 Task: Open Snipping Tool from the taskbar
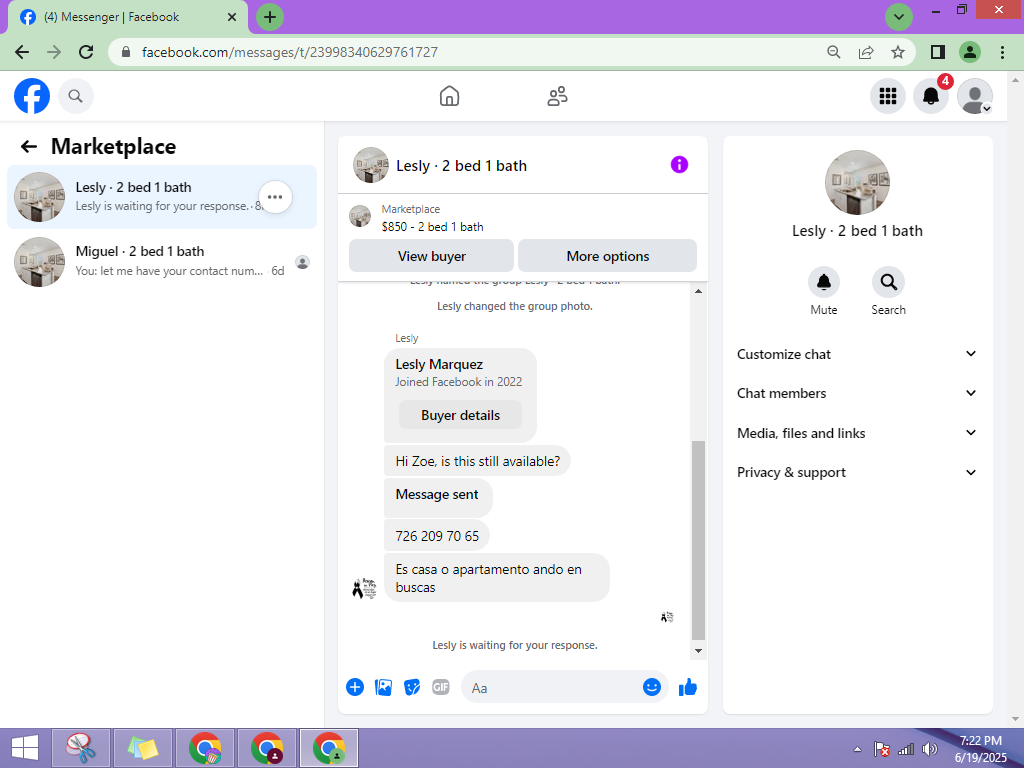(x=81, y=748)
